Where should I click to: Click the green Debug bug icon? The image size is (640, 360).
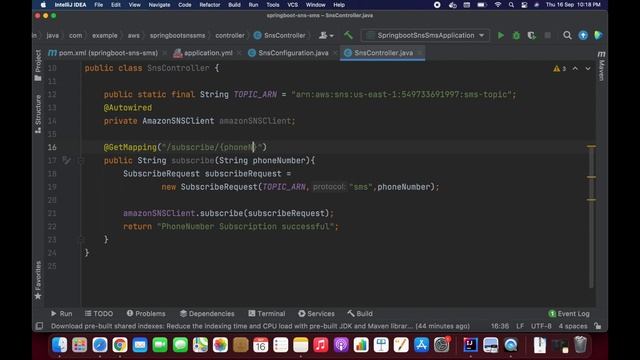[x=516, y=36]
